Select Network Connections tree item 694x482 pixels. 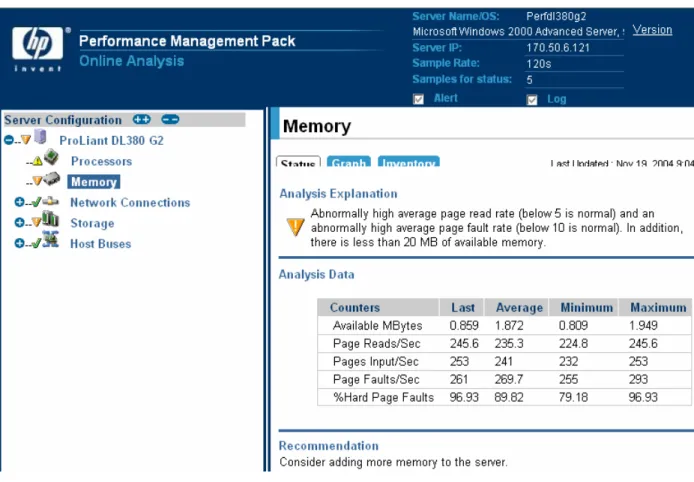tap(130, 203)
